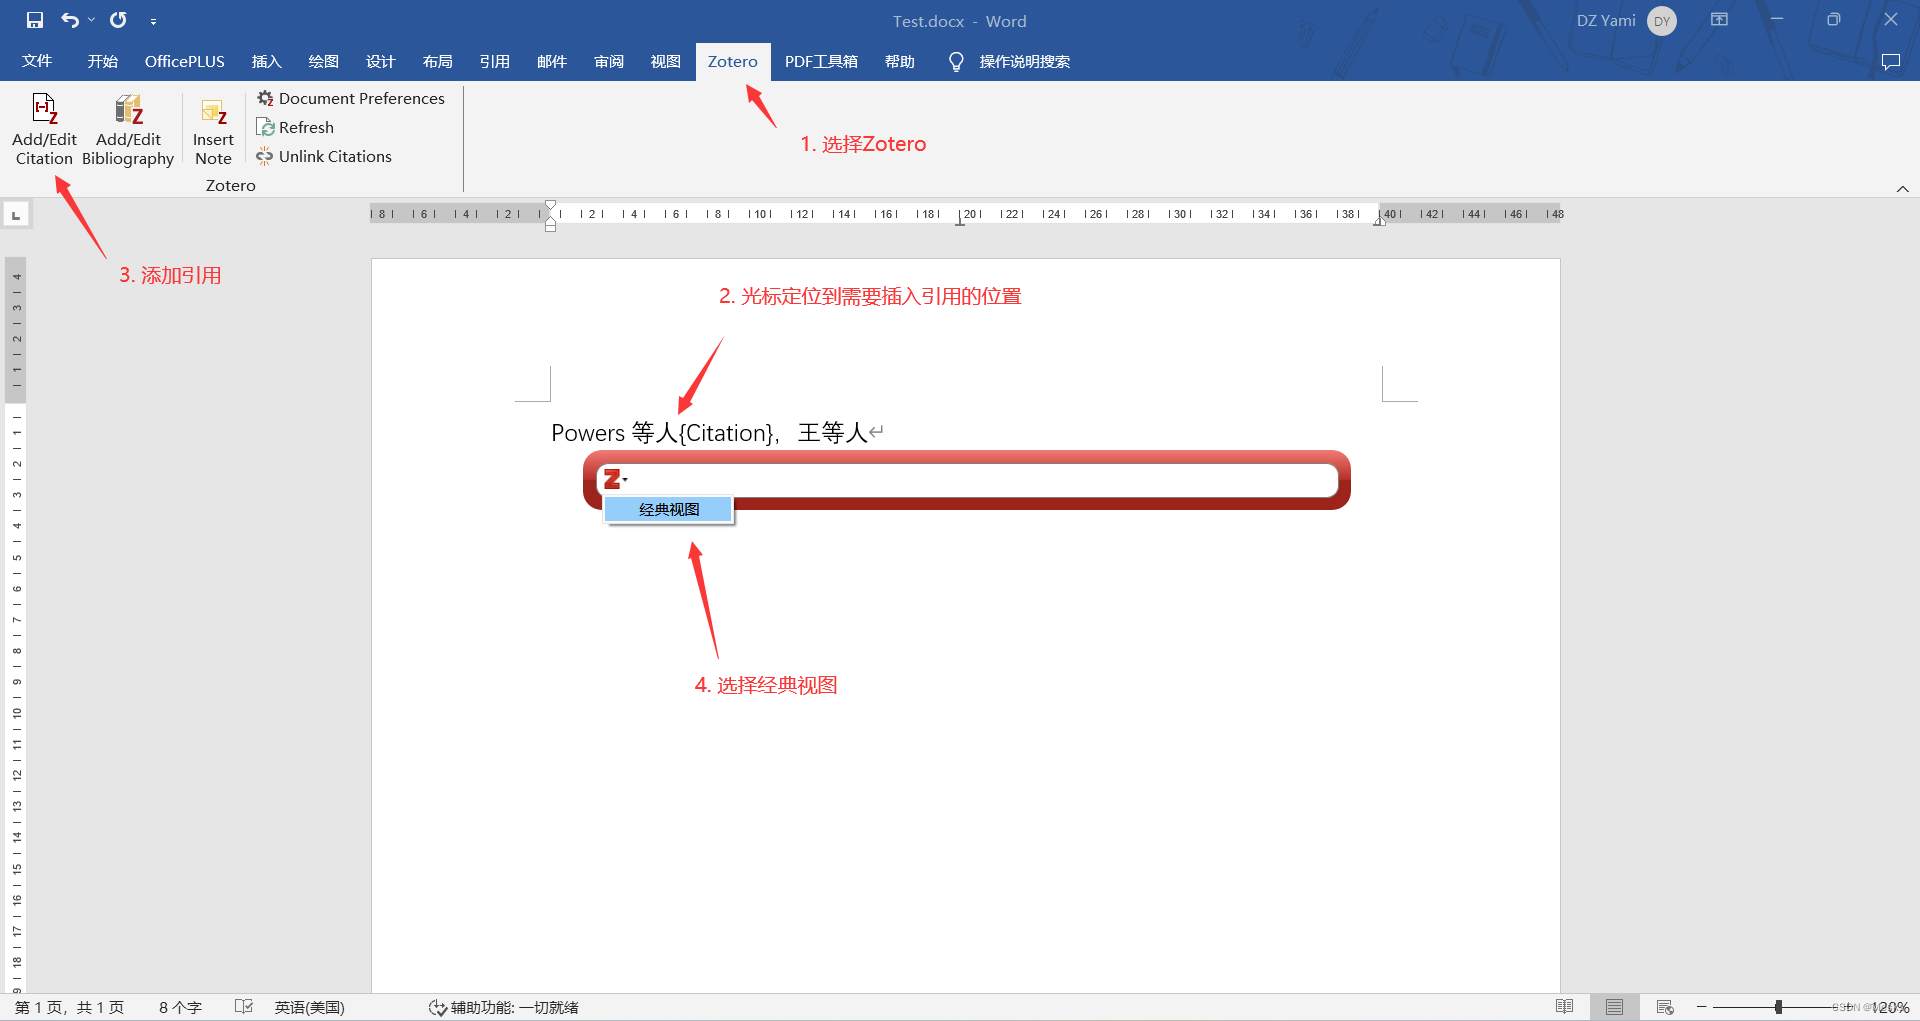Image resolution: width=1920 pixels, height=1021 pixels.
Task: Click the {Citation} placeholder text in document
Action: pyautogui.click(x=726, y=433)
